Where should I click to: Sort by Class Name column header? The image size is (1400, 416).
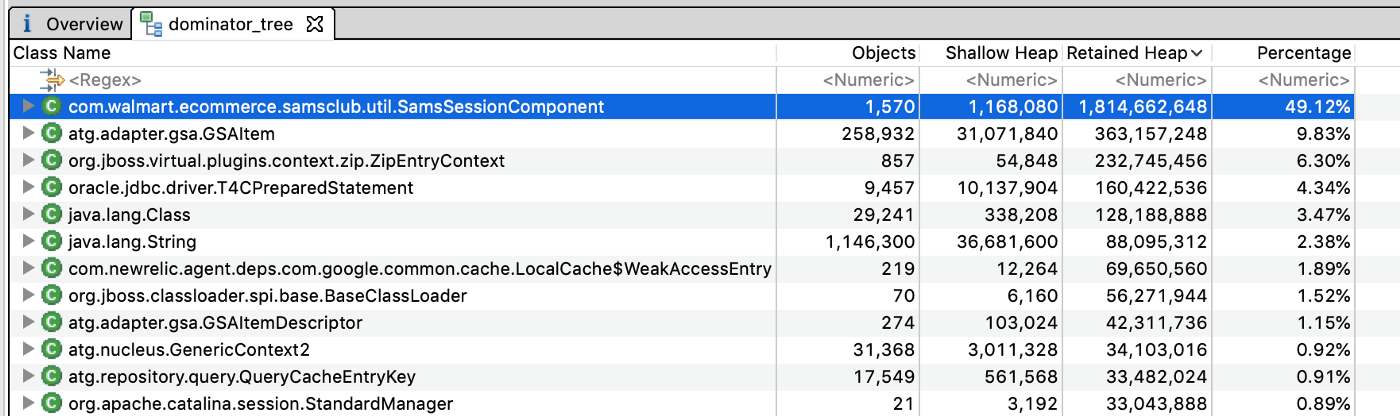pos(62,53)
